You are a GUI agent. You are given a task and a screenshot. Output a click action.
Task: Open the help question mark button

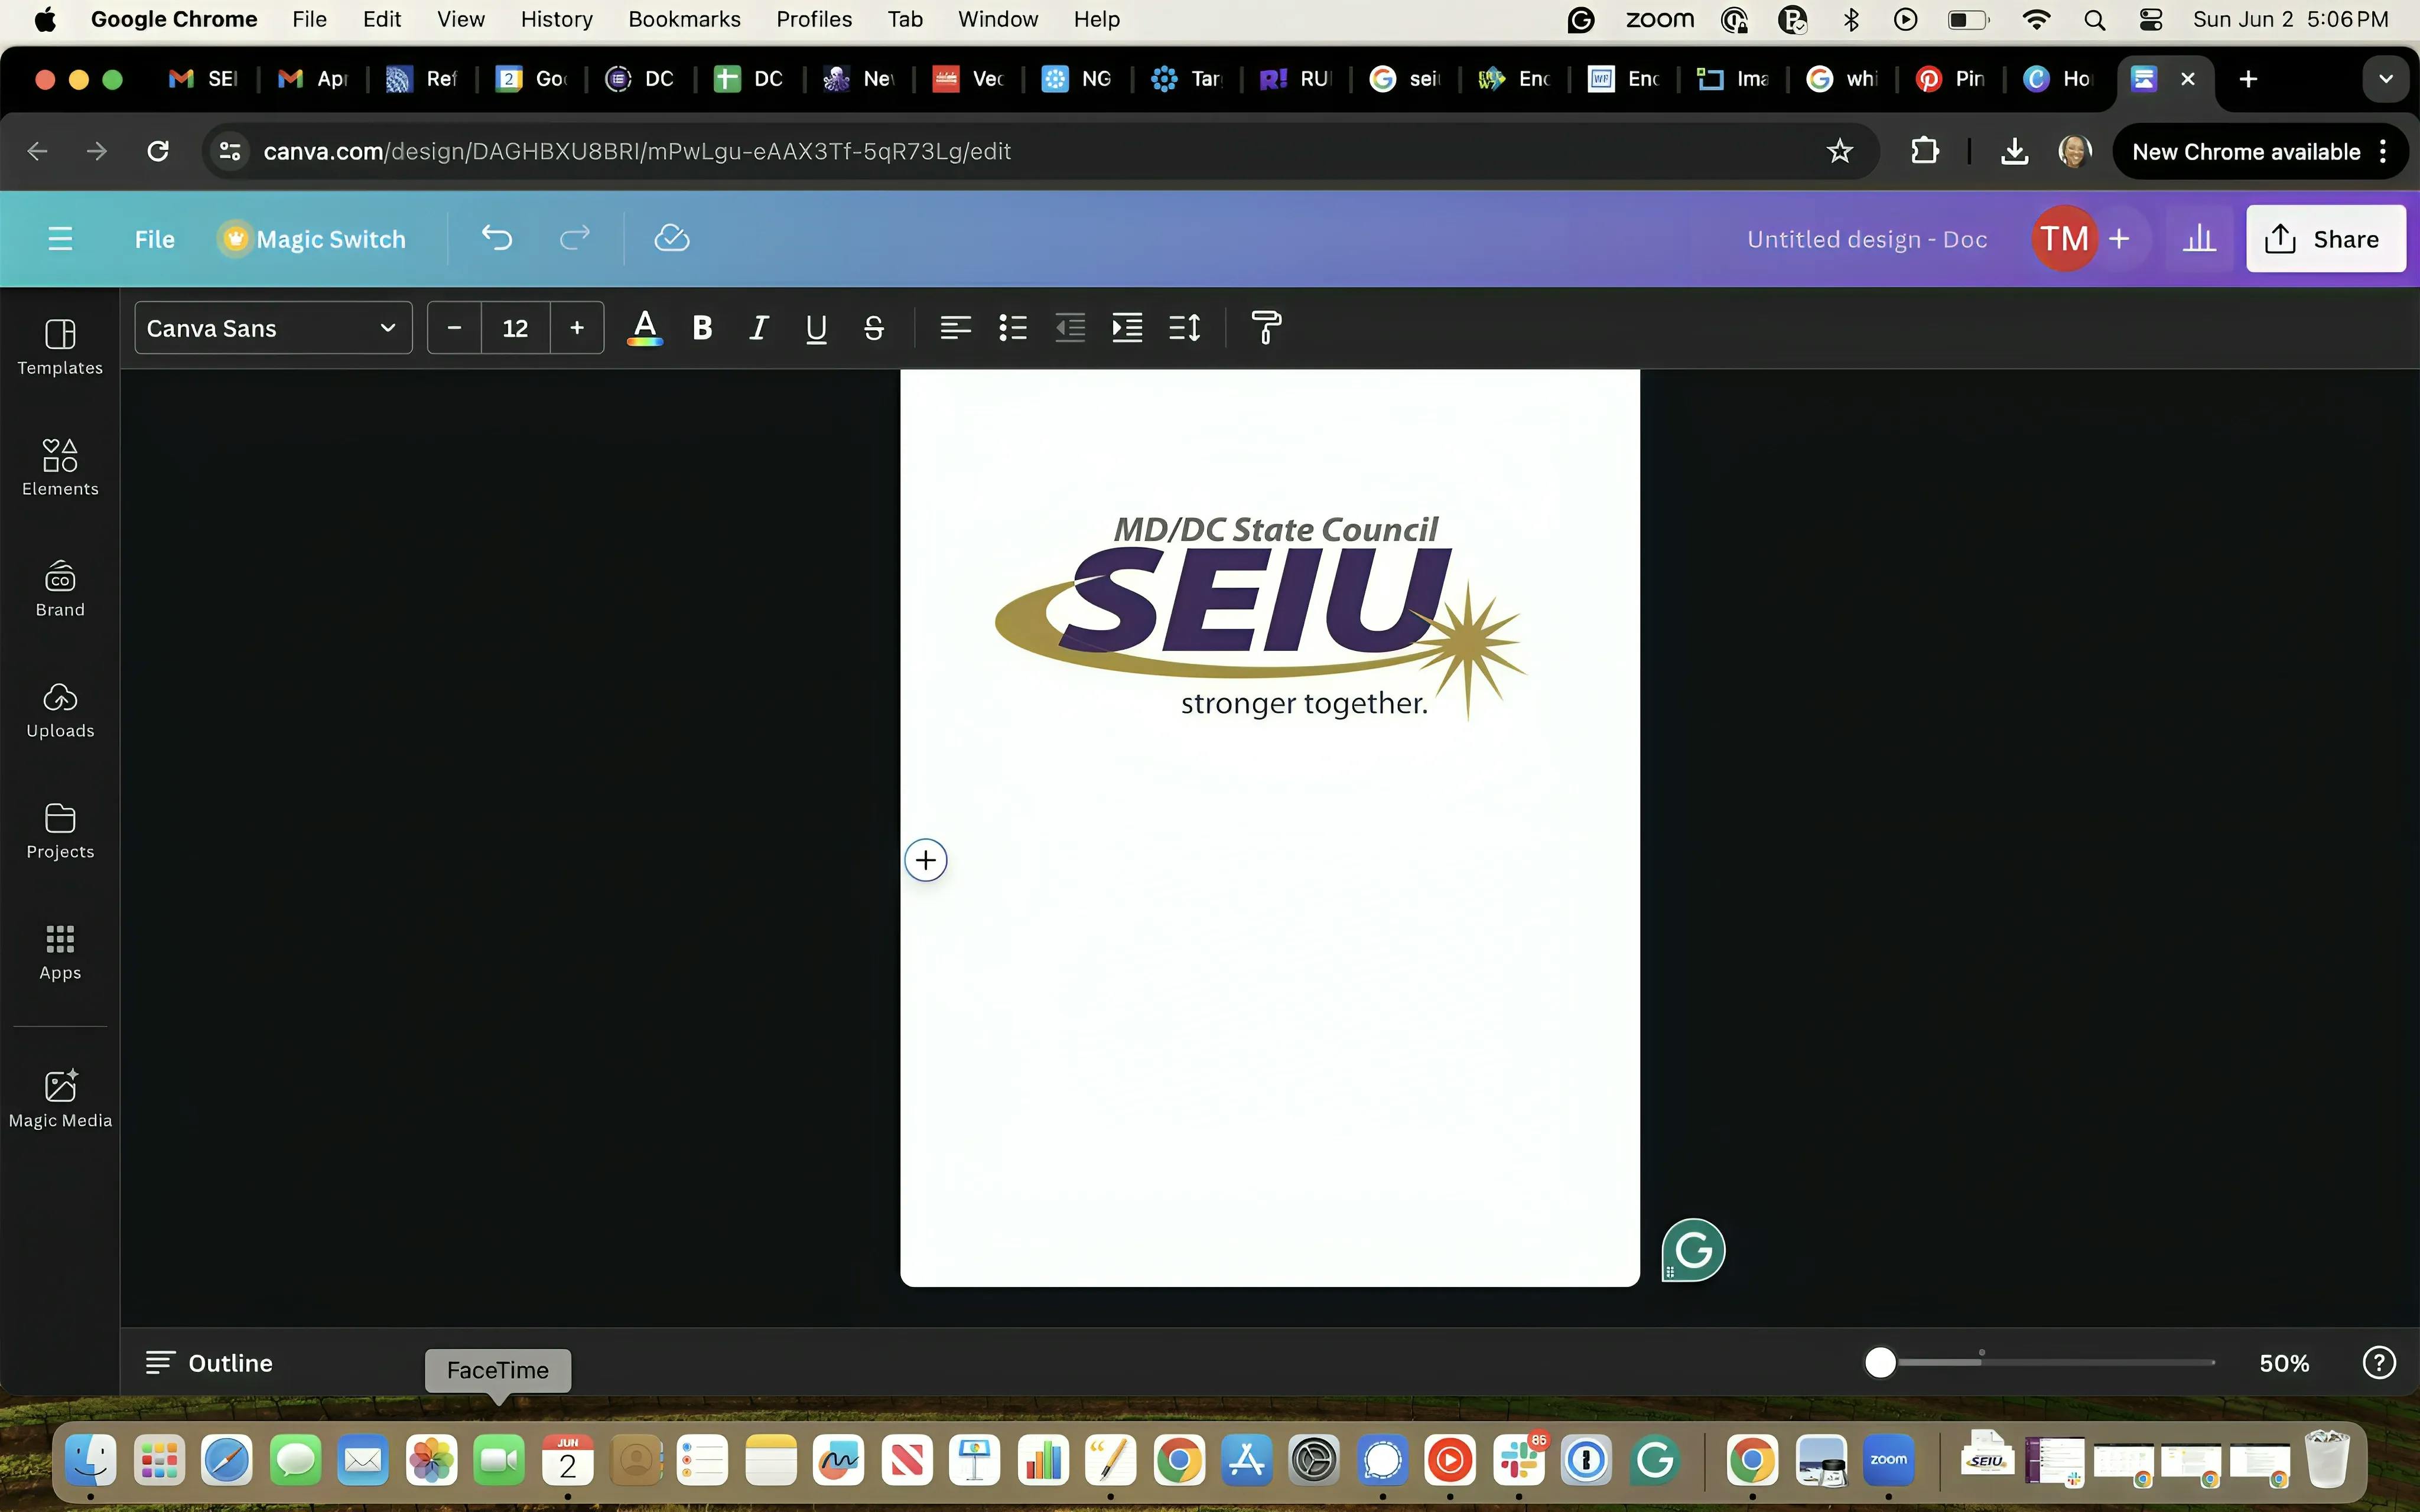point(2379,1362)
